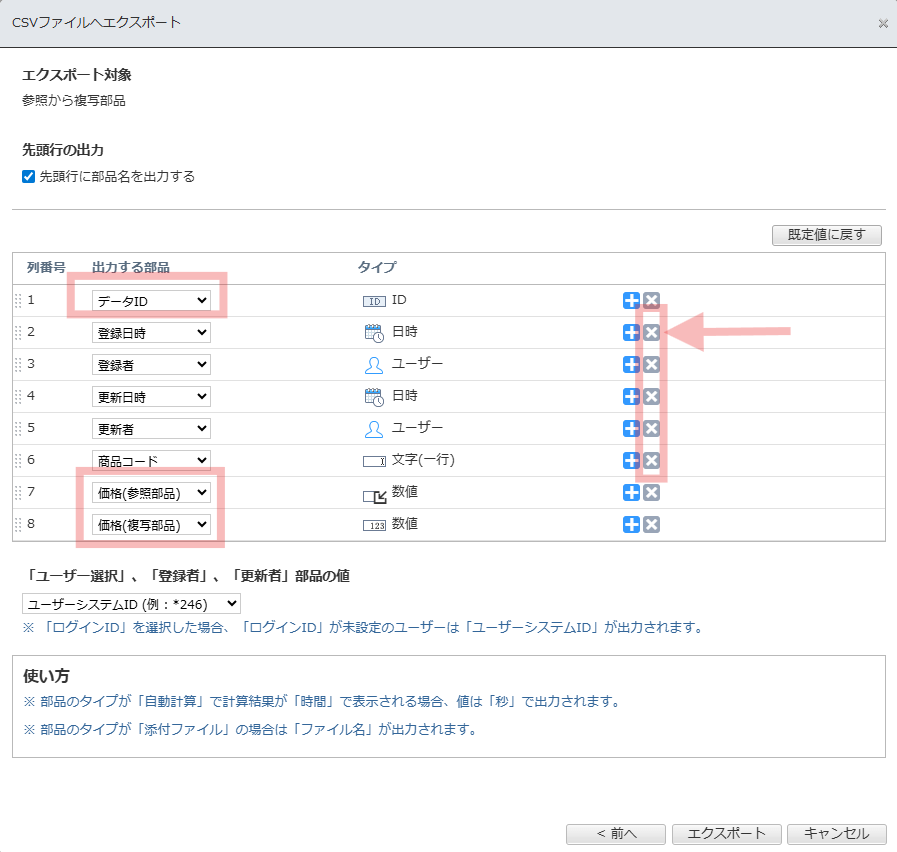The width and height of the screenshot is (897, 852).
Task: Open the 更新者 dropdown
Action: point(151,429)
